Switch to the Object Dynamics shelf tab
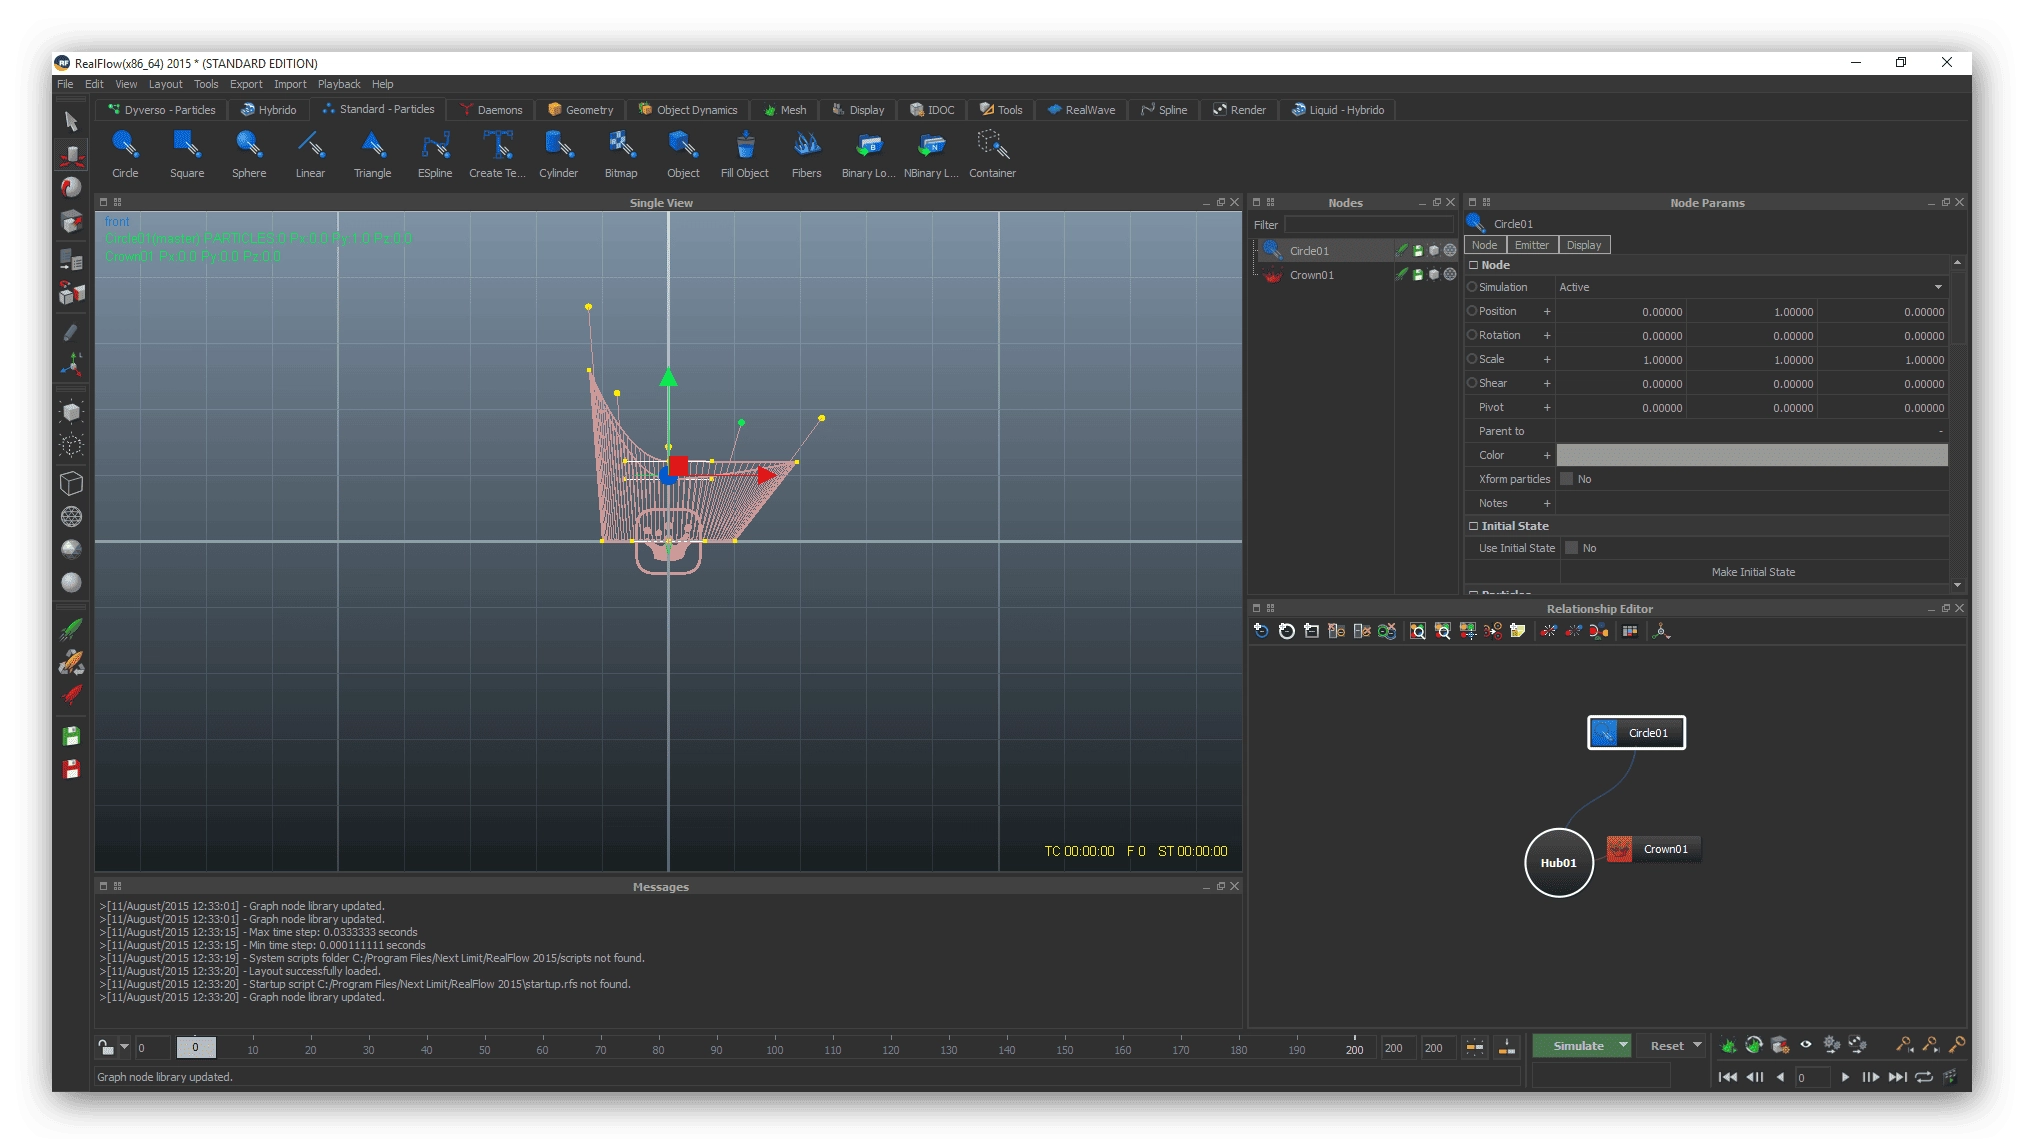This screenshot has width=2024, height=1144. click(687, 110)
